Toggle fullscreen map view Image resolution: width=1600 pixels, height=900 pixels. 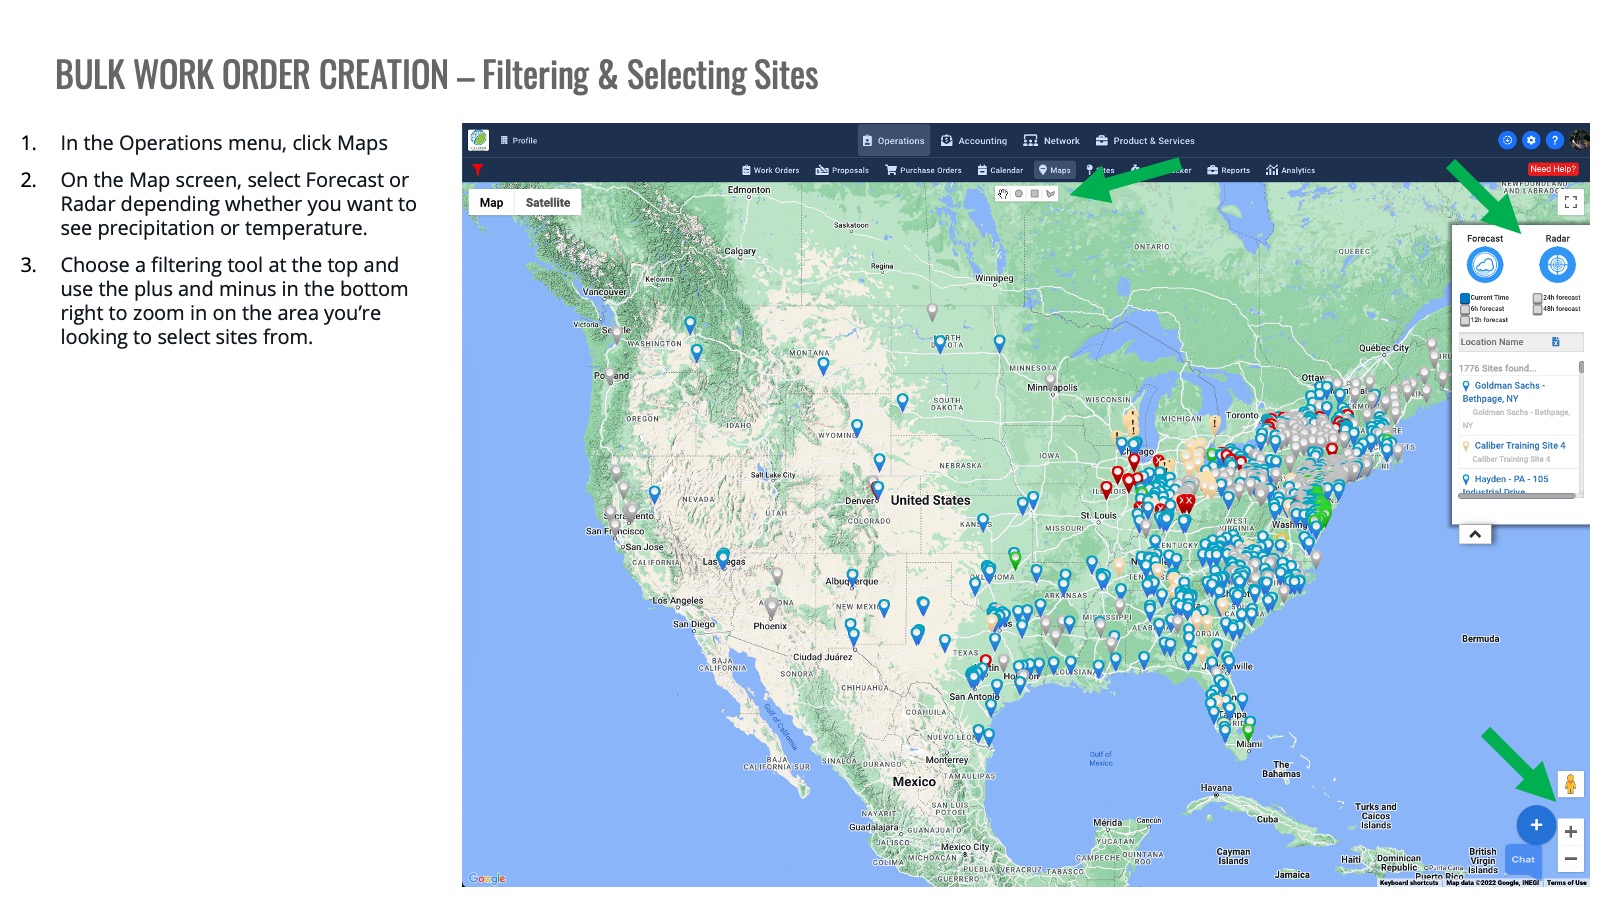point(1570,202)
